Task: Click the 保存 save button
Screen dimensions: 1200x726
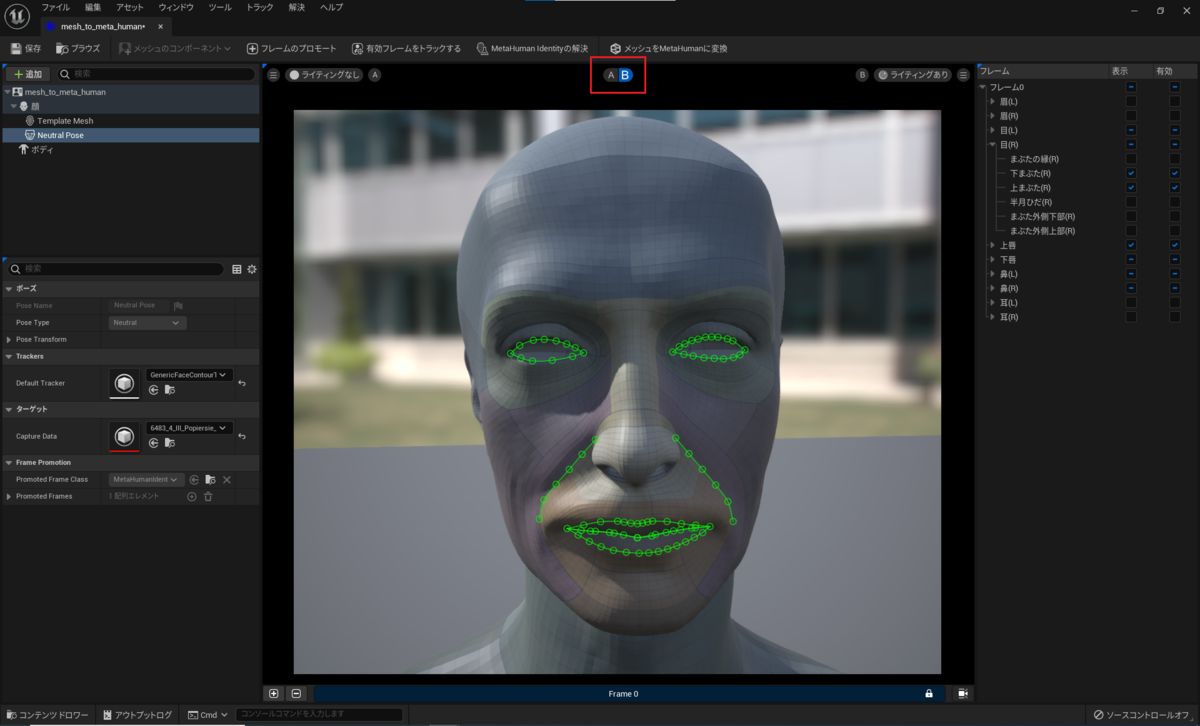Action: pos(27,48)
